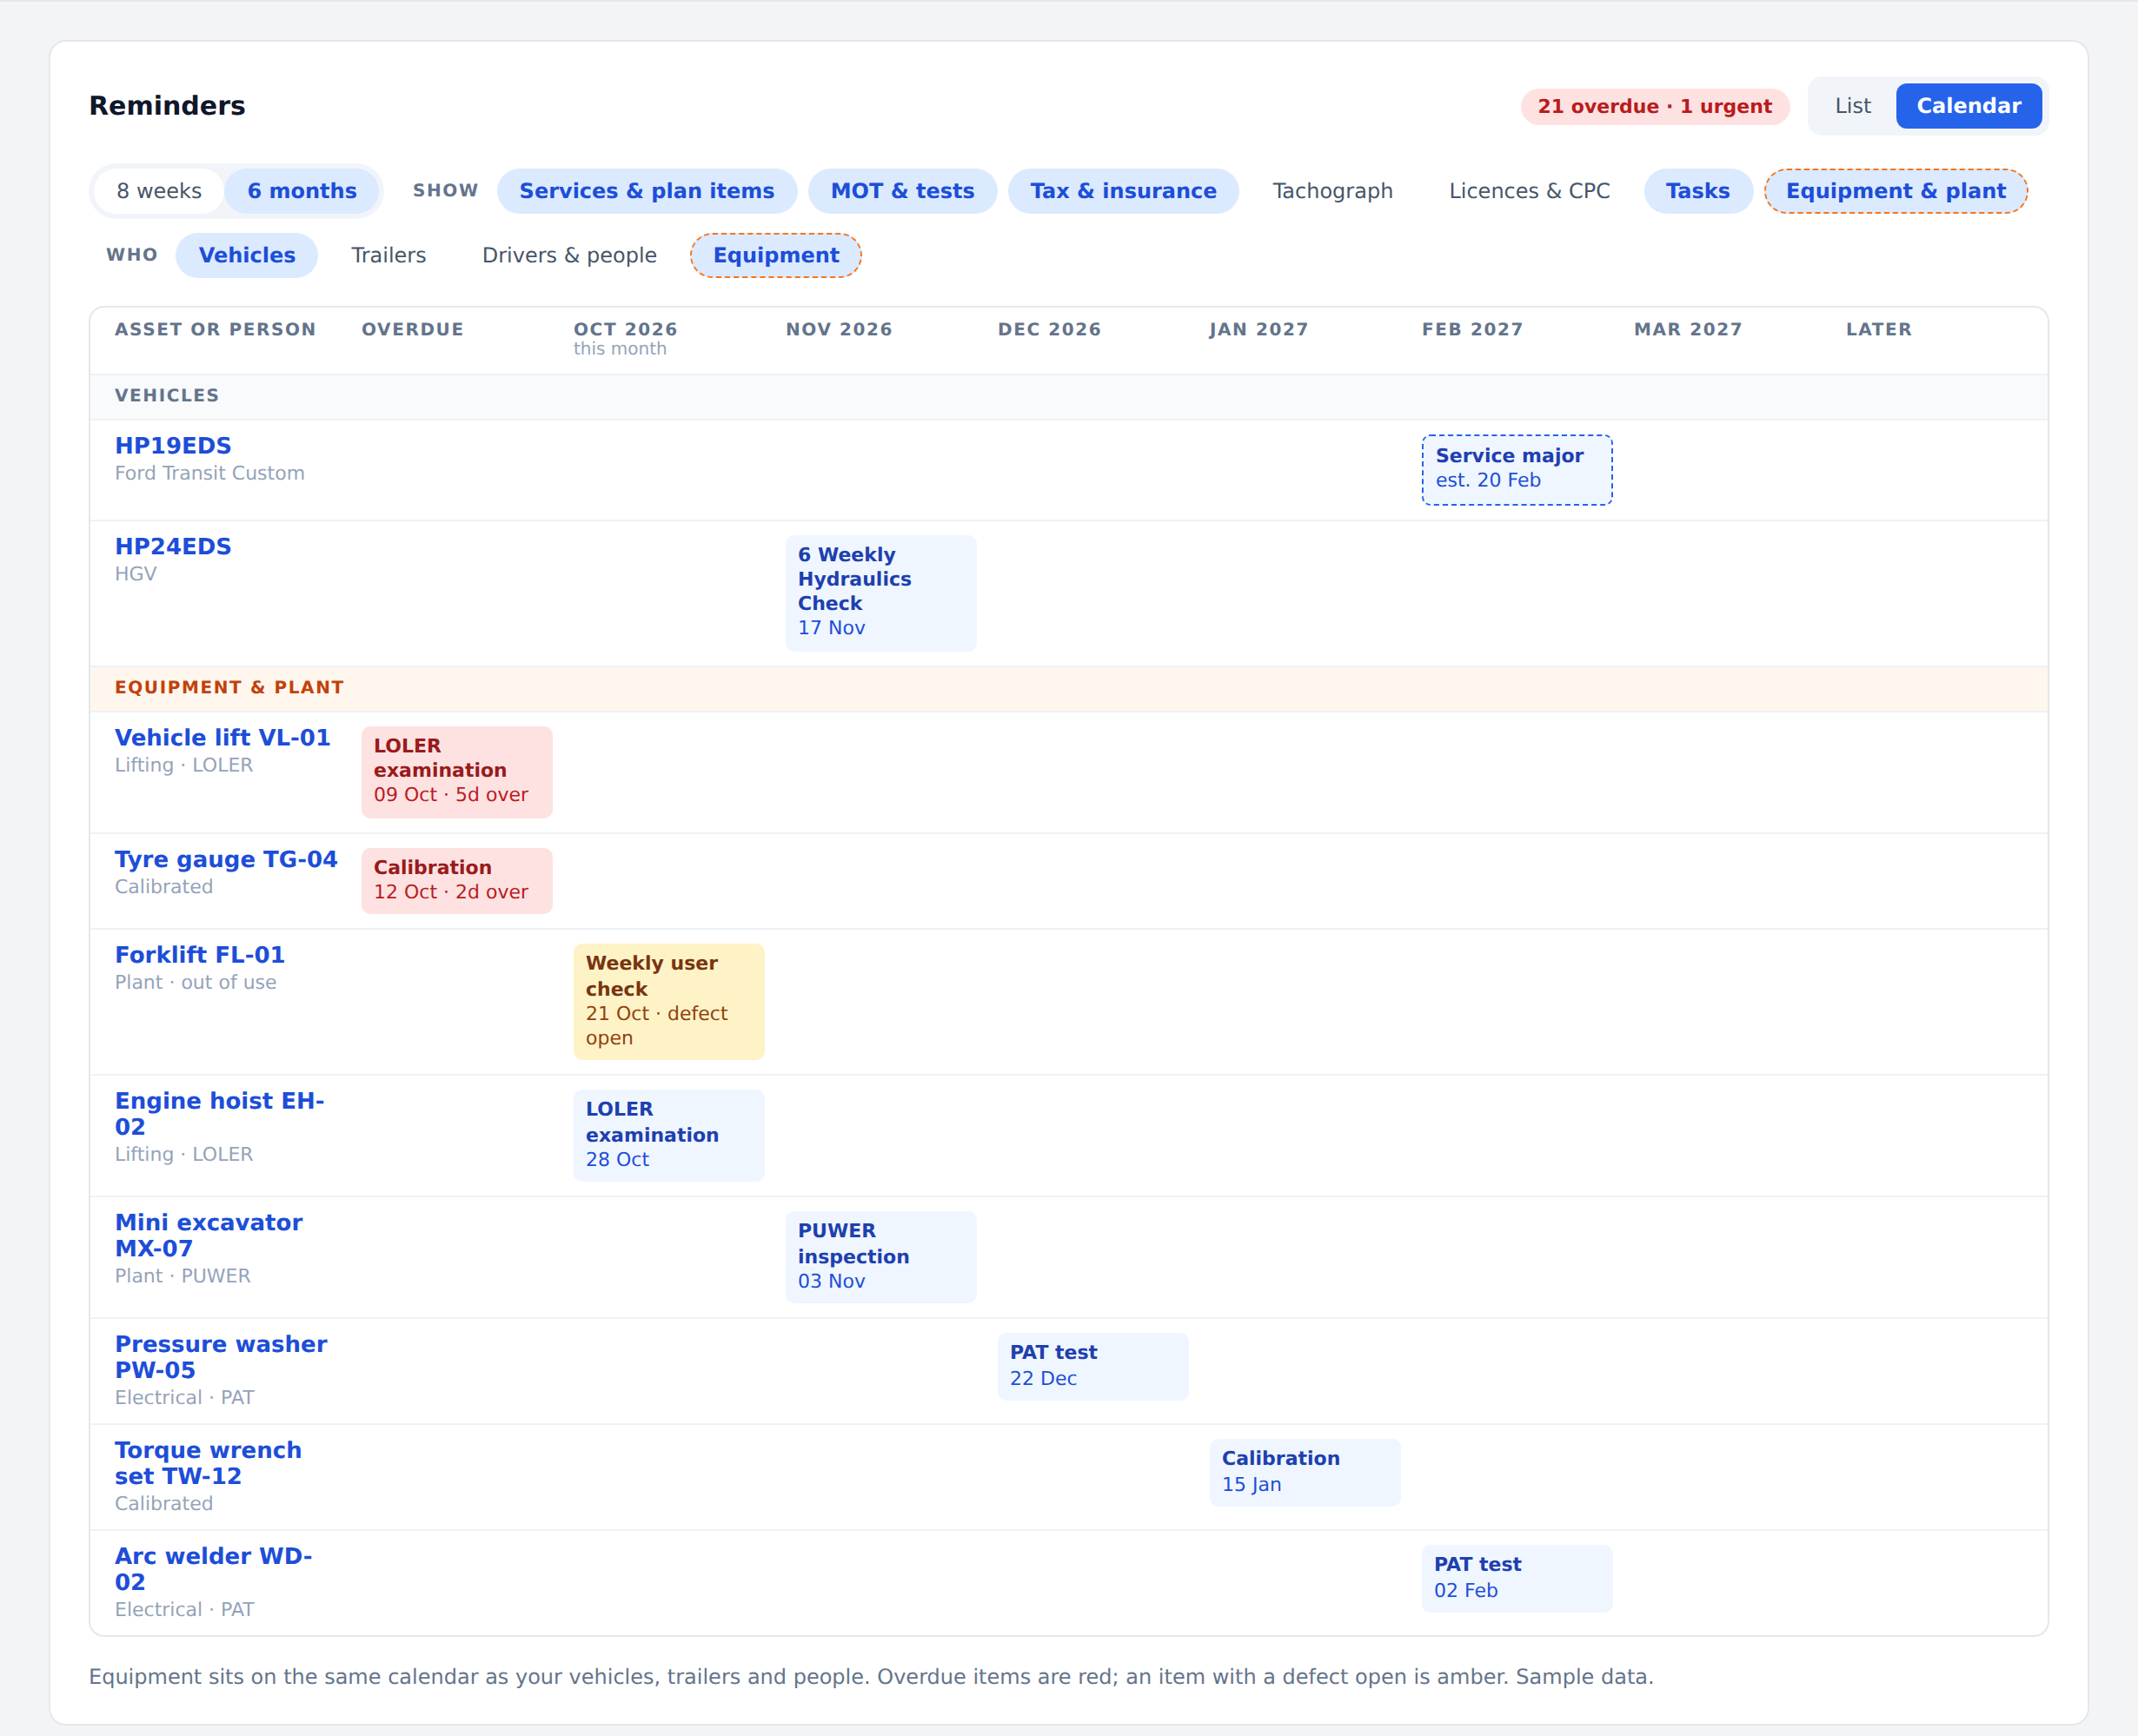
Task: Toggle Services & plan items filter
Action: click(647, 191)
